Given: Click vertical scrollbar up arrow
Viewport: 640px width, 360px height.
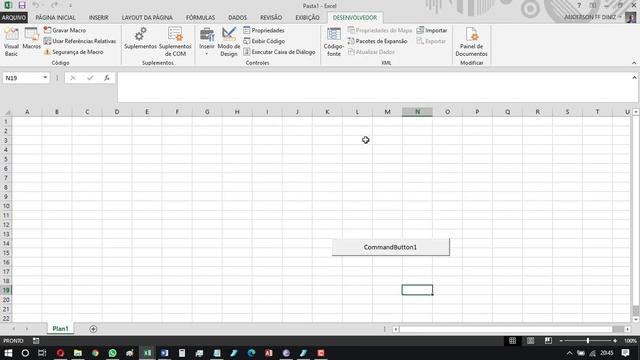Looking at the screenshot, I should point(636,112).
